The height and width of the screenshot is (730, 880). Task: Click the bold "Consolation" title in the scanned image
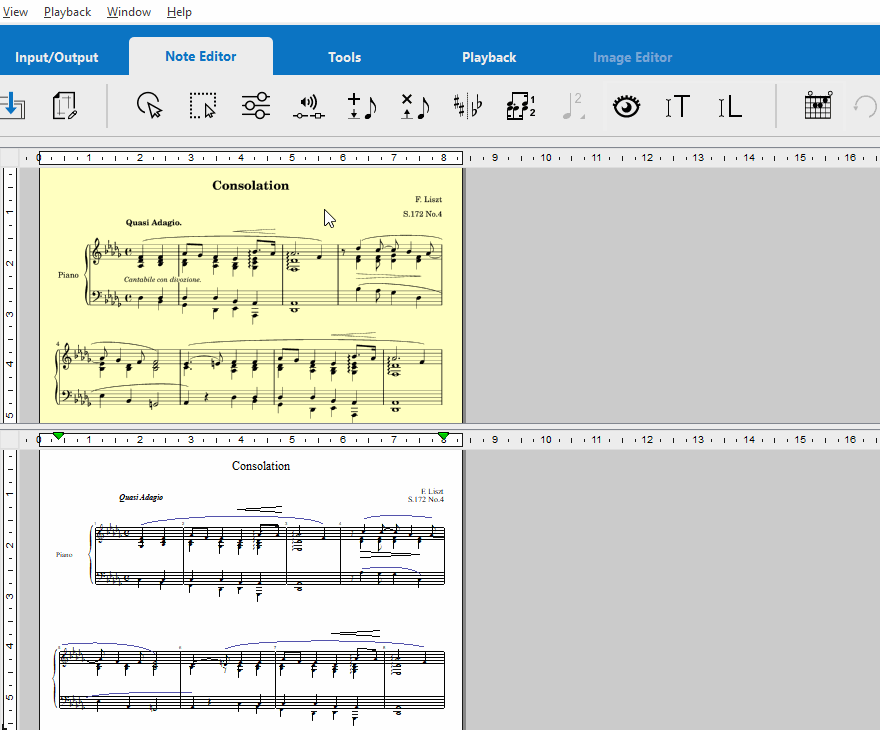[x=250, y=186]
